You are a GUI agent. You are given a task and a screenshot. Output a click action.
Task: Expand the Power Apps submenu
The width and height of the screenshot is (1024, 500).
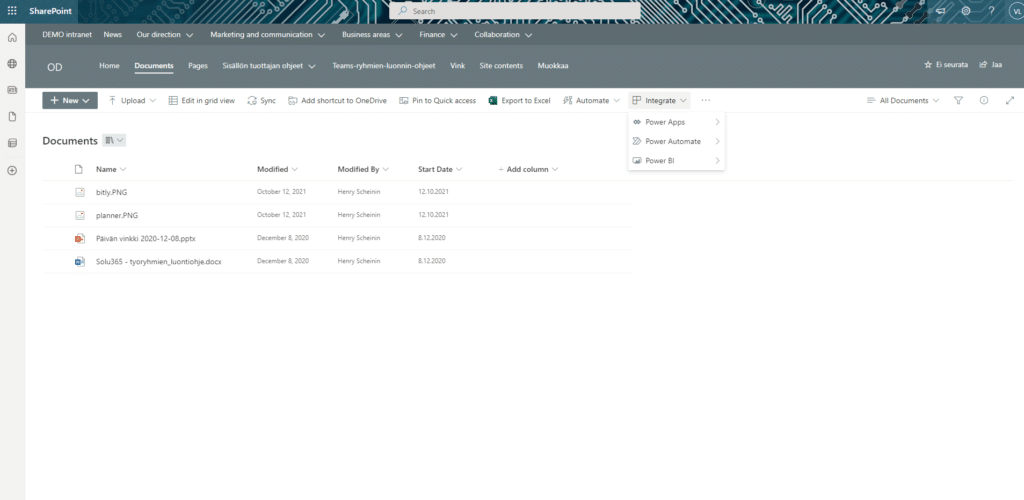pos(675,122)
